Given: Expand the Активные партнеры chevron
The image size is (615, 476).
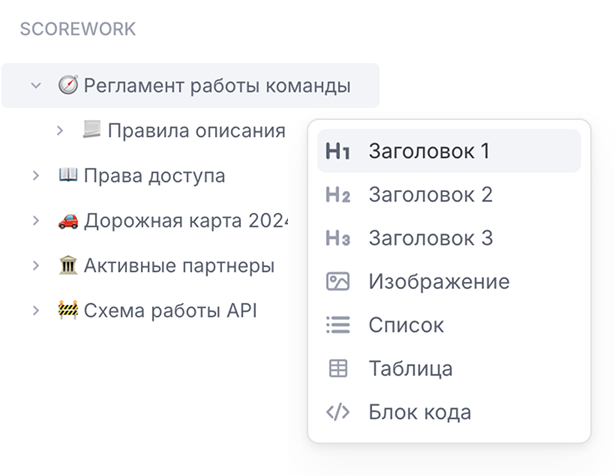Looking at the screenshot, I should pos(36,266).
